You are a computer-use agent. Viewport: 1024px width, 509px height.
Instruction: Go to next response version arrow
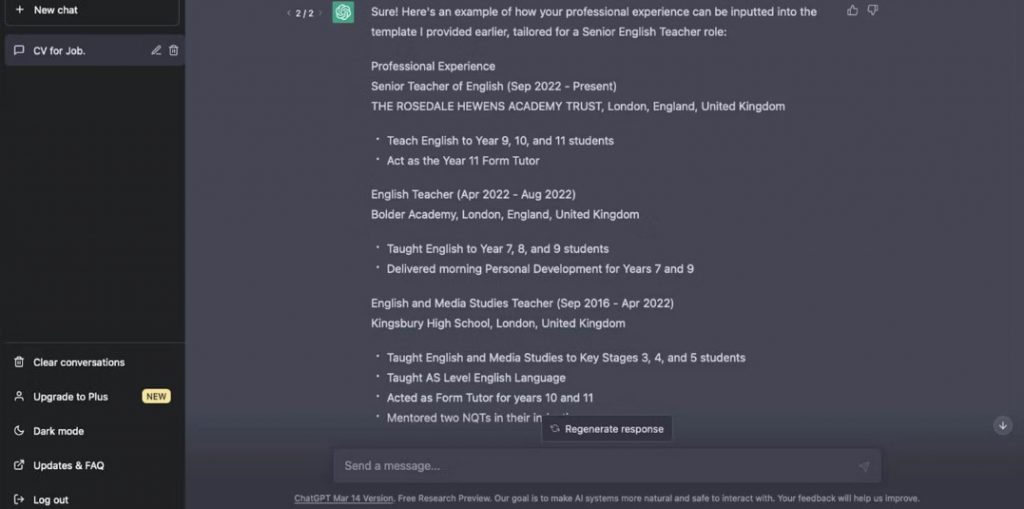320,13
